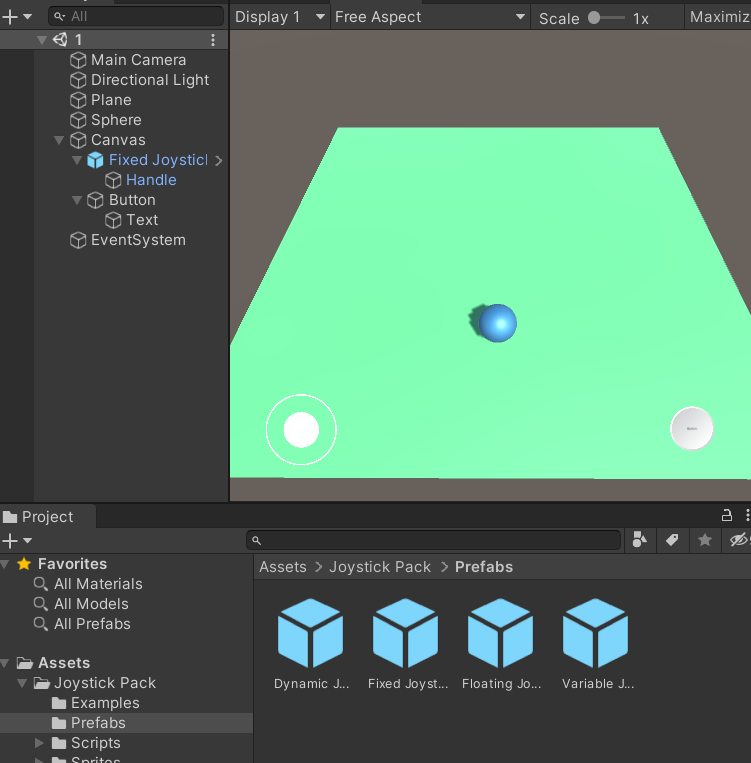Open the Free Aspect dropdown
This screenshot has height=763, width=751.
(430, 17)
